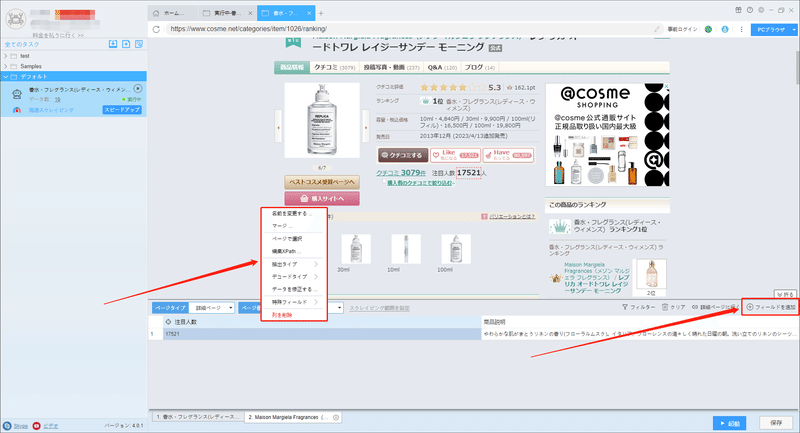
Task: Expand the デコードタイプ submenu
Action: 294,276
